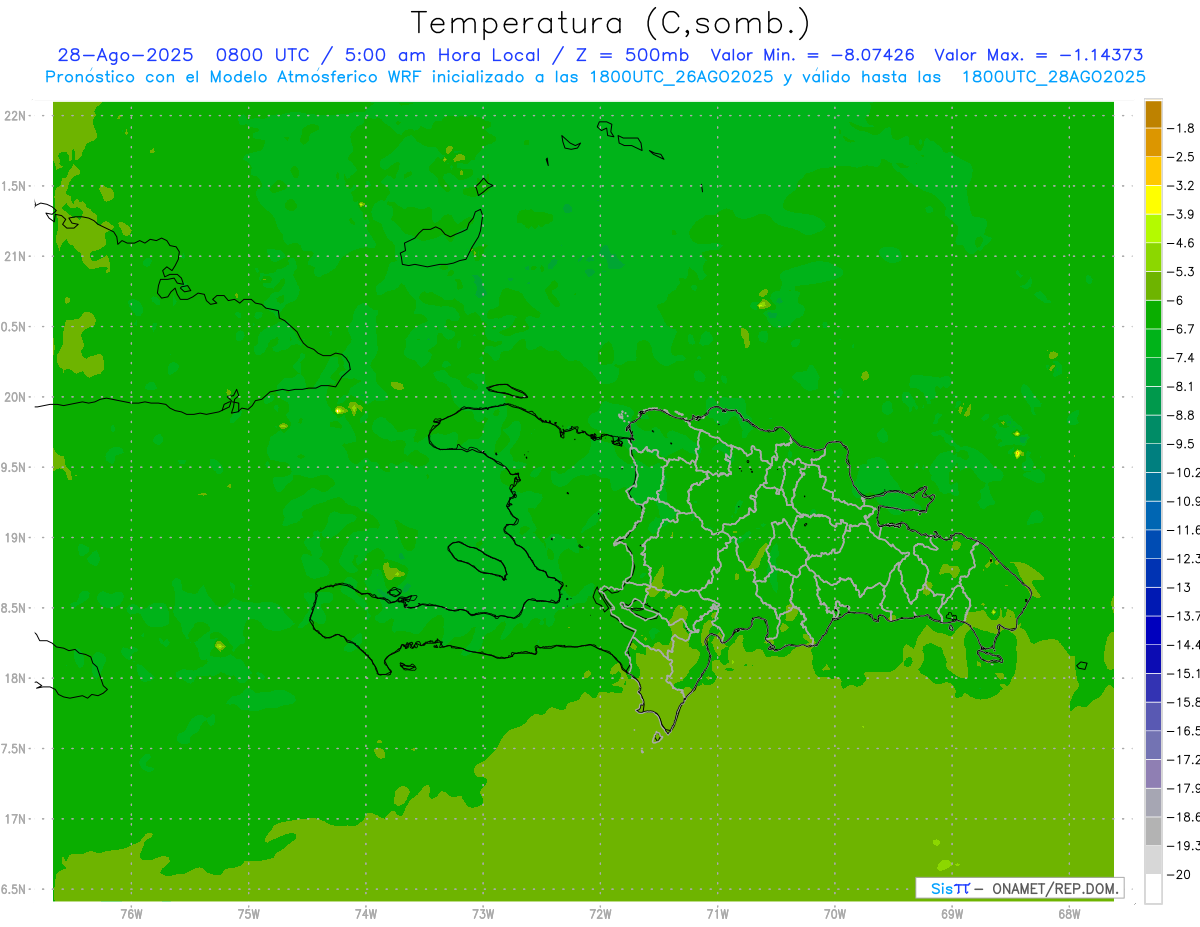The height and width of the screenshot is (927, 1200).
Task: Click the '75W' longitude label
Action: [249, 914]
